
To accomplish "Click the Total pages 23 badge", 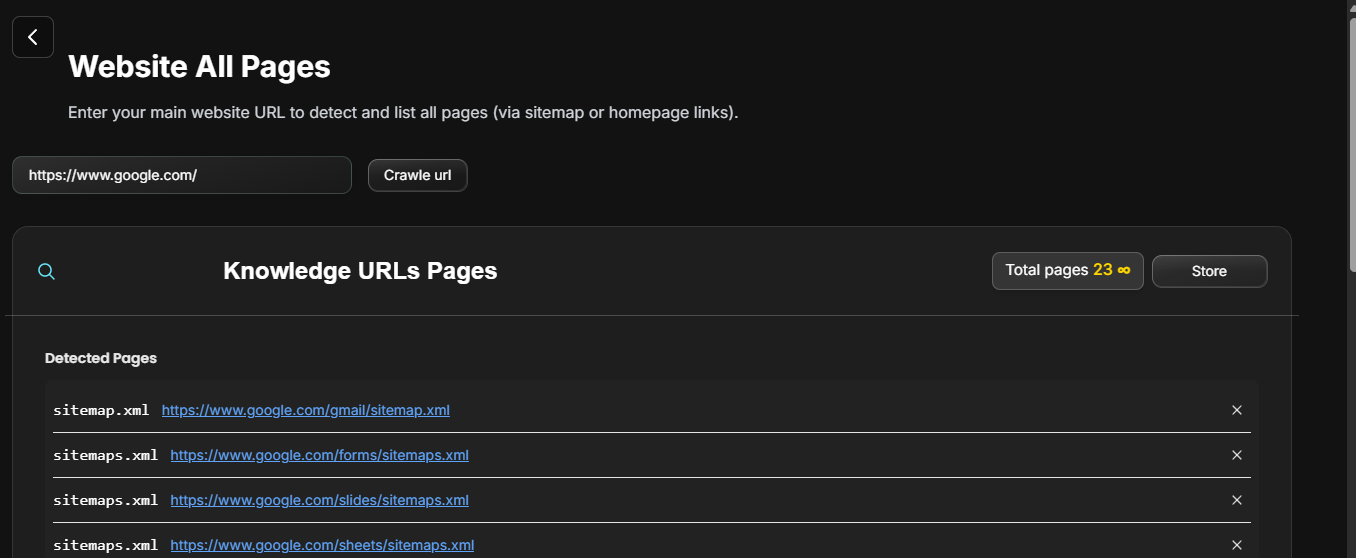I will click(x=1067, y=271).
